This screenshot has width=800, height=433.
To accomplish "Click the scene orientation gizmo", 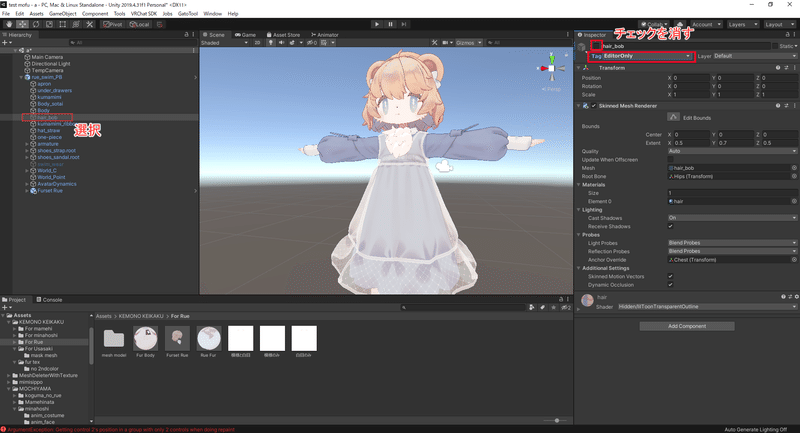I will tap(552, 68).
